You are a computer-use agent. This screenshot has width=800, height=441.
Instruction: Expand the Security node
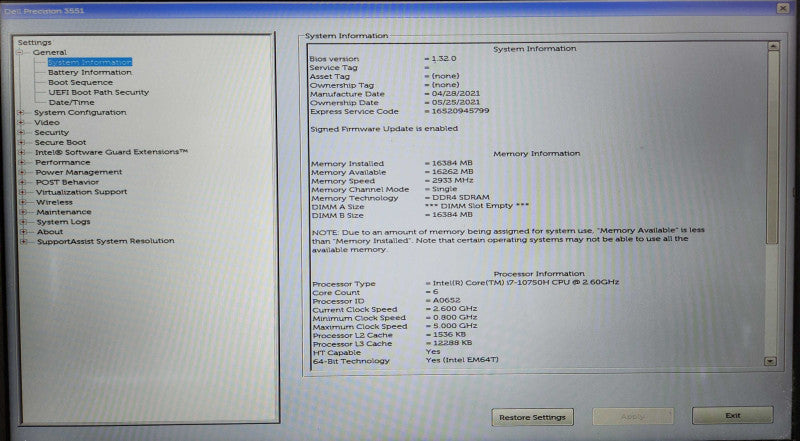pos(21,132)
